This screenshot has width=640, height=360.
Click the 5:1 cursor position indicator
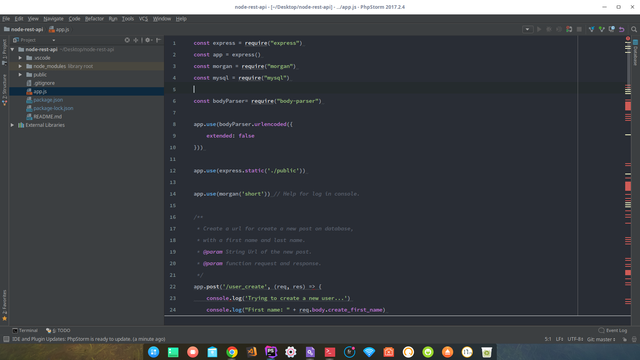(x=548, y=339)
